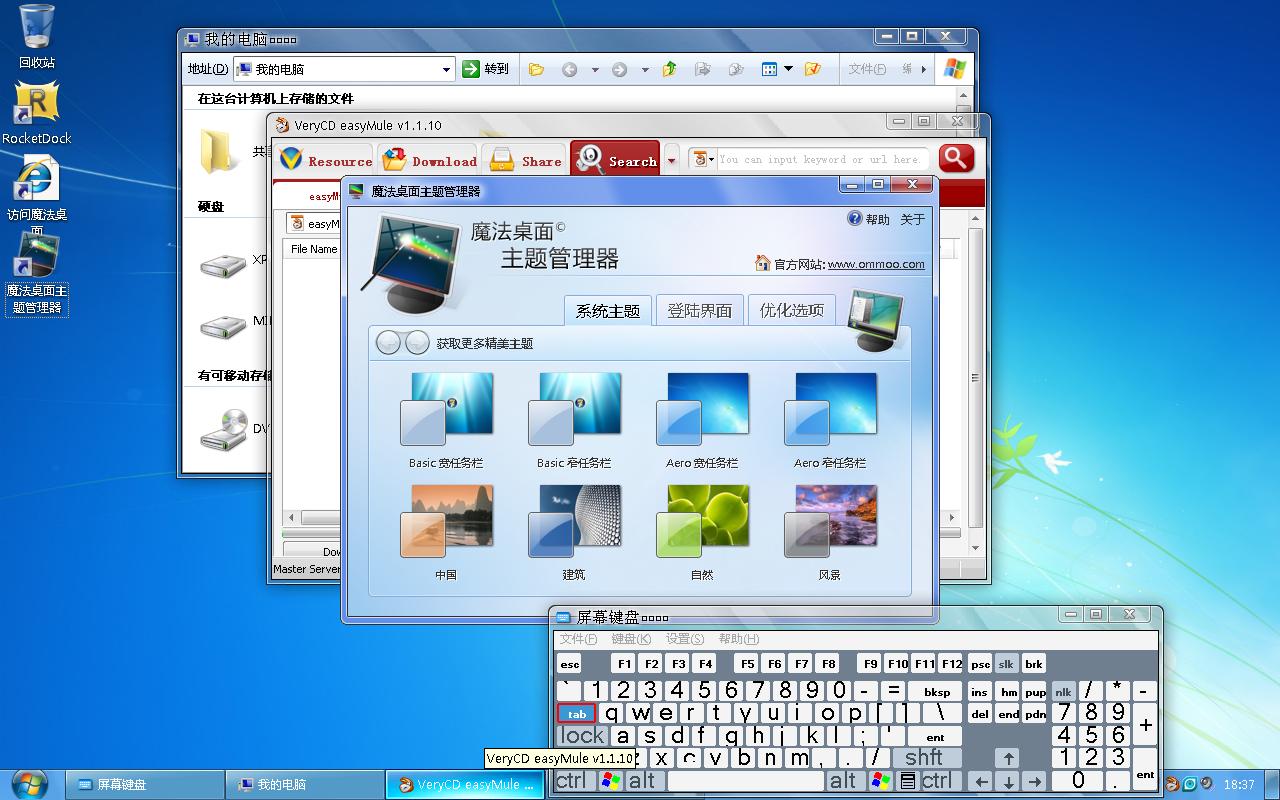This screenshot has width=1280, height=800.
Task: Switch to the 登陆界面 tab
Action: pos(699,310)
